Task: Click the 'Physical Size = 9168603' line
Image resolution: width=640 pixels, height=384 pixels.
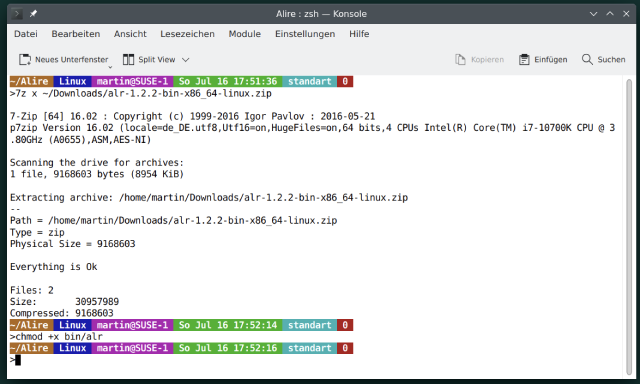Action: [73, 244]
